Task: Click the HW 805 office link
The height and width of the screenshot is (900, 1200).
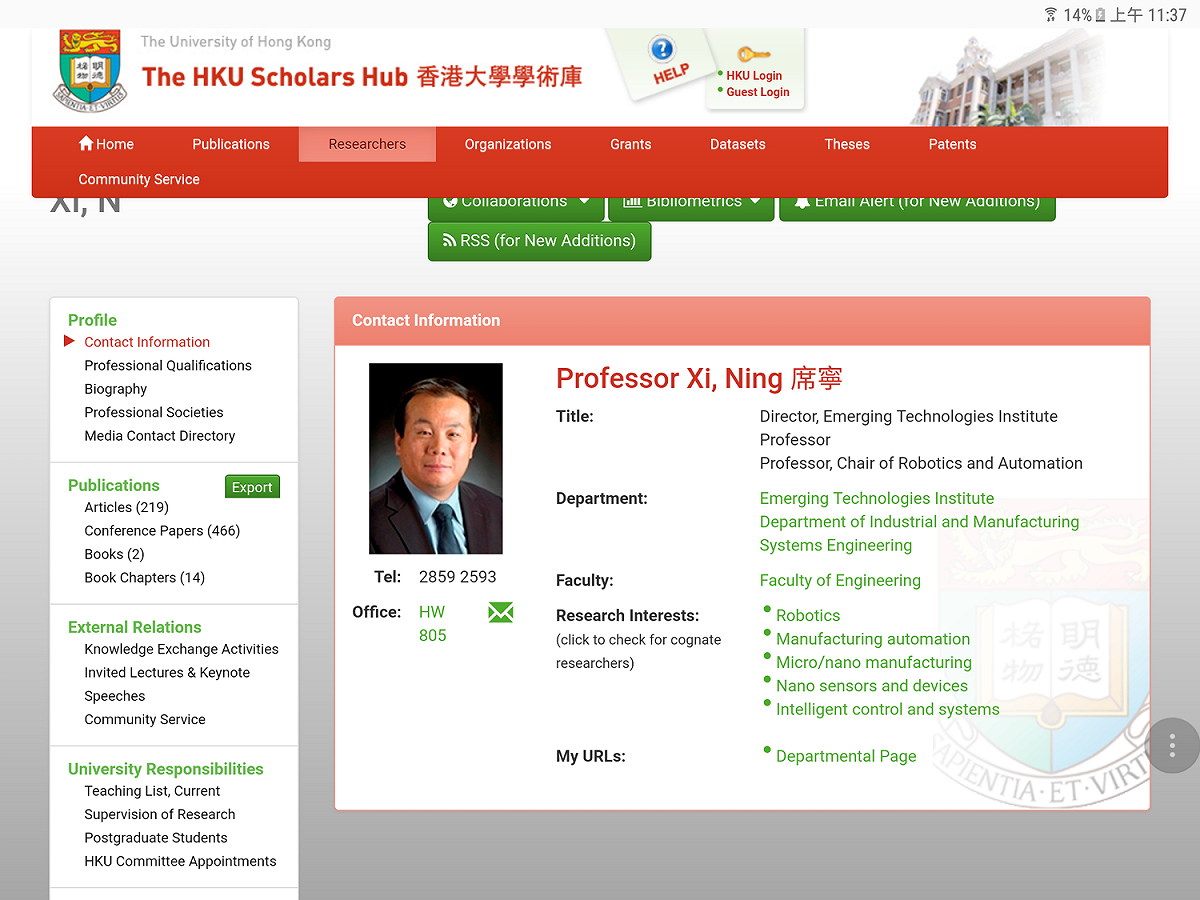Action: click(432, 623)
